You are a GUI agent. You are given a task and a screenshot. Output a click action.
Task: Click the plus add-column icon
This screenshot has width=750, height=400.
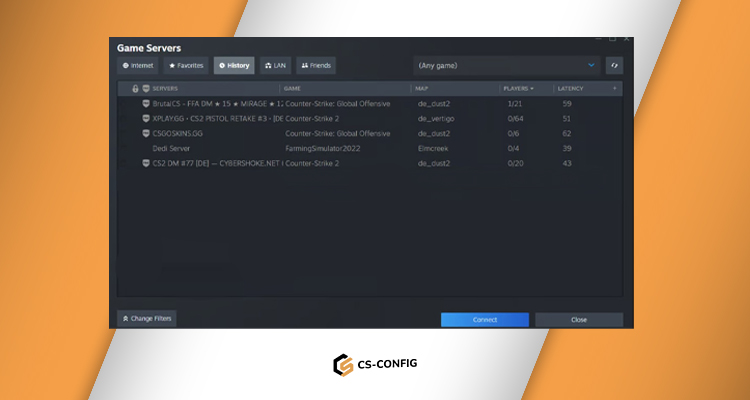(x=615, y=88)
